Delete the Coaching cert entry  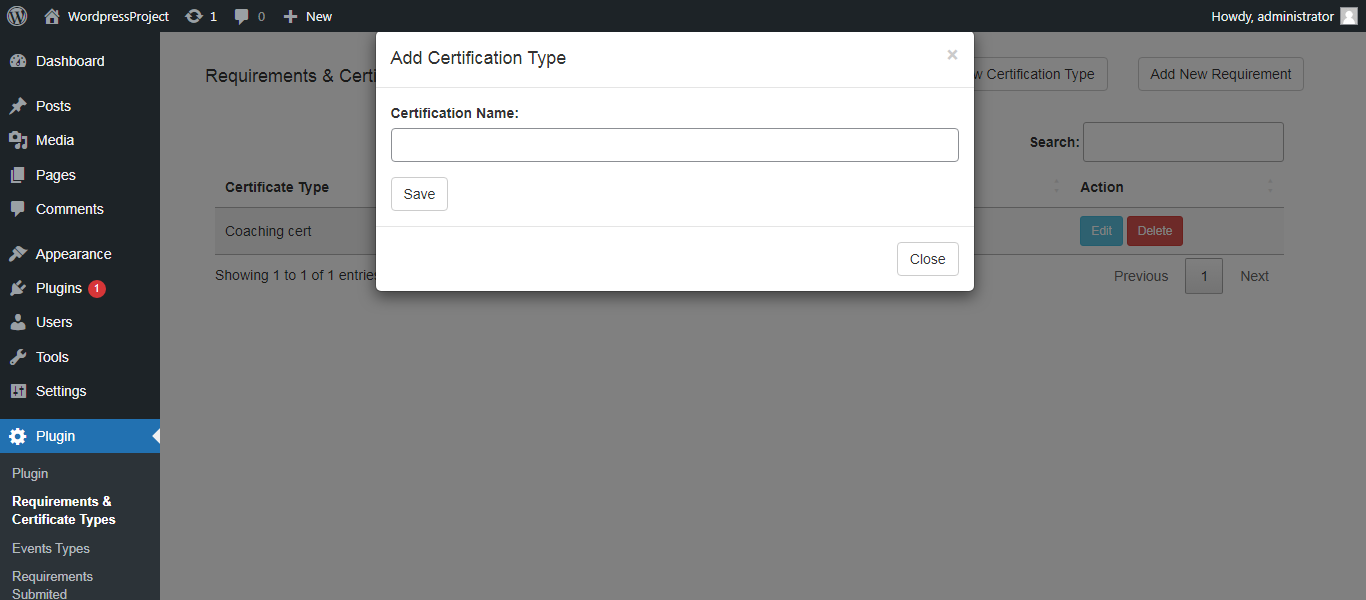click(1154, 230)
